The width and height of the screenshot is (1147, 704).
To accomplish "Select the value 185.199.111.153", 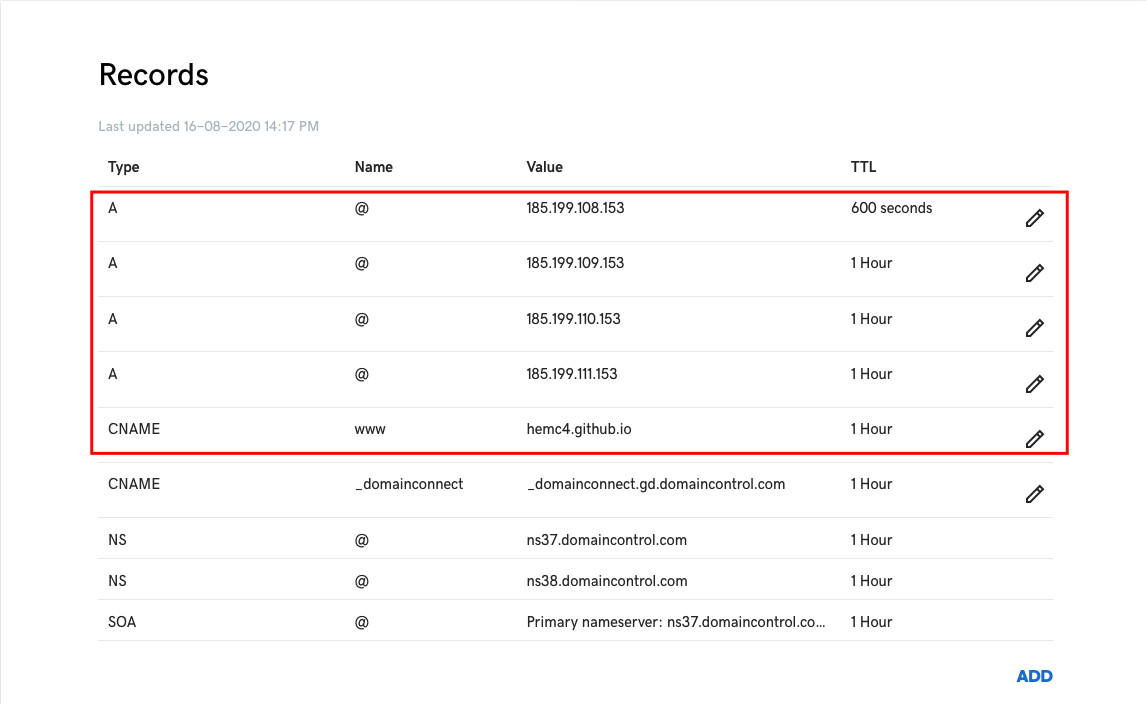I will pyautogui.click(x=572, y=374).
